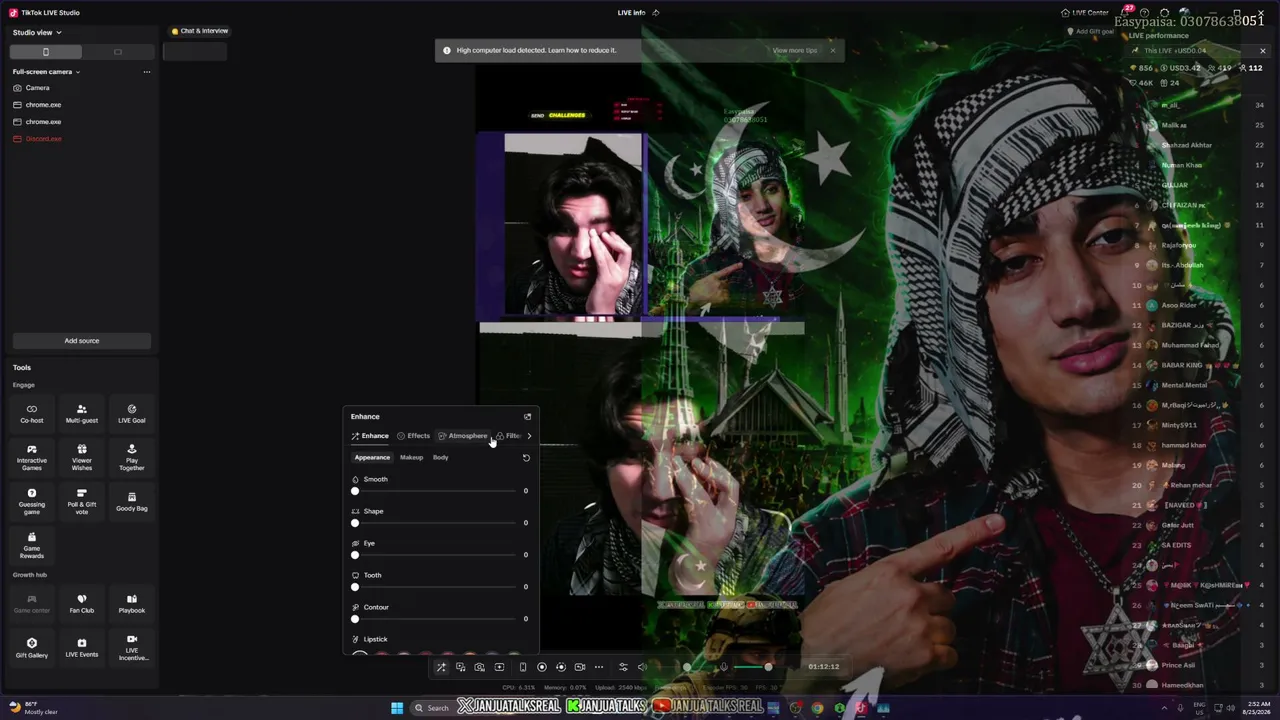Screen dimensions: 1280x720
Task: Open the LIVE Events tool
Action: [82, 648]
